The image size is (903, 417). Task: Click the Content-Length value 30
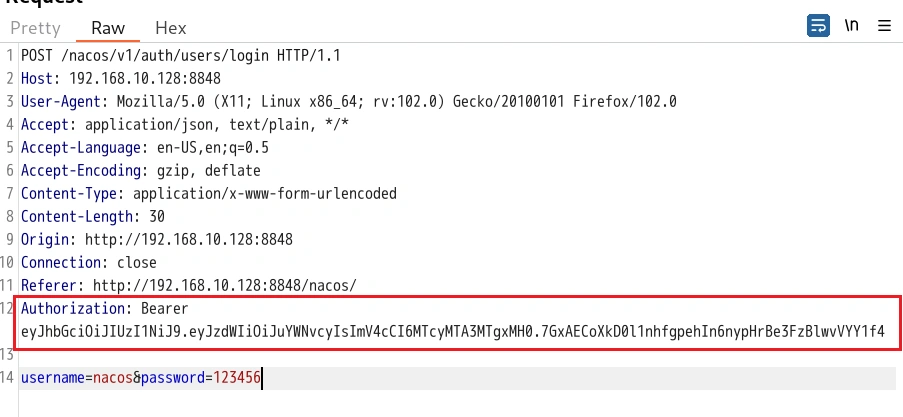coord(157,216)
